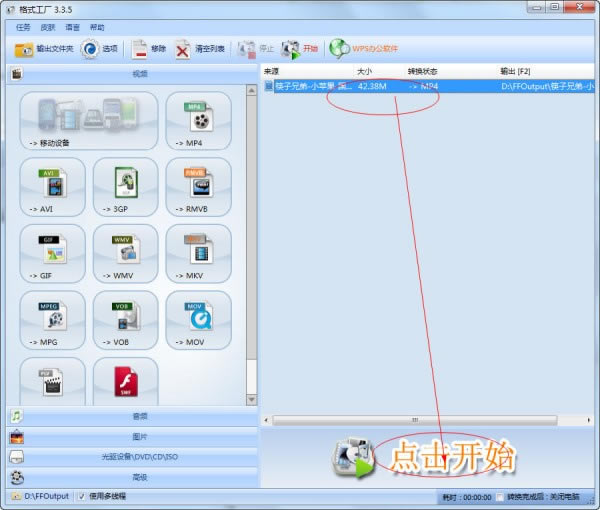Image resolution: width=600 pixels, height=510 pixels.
Task: Choose the red SWF Flash tile
Action: coord(126,381)
